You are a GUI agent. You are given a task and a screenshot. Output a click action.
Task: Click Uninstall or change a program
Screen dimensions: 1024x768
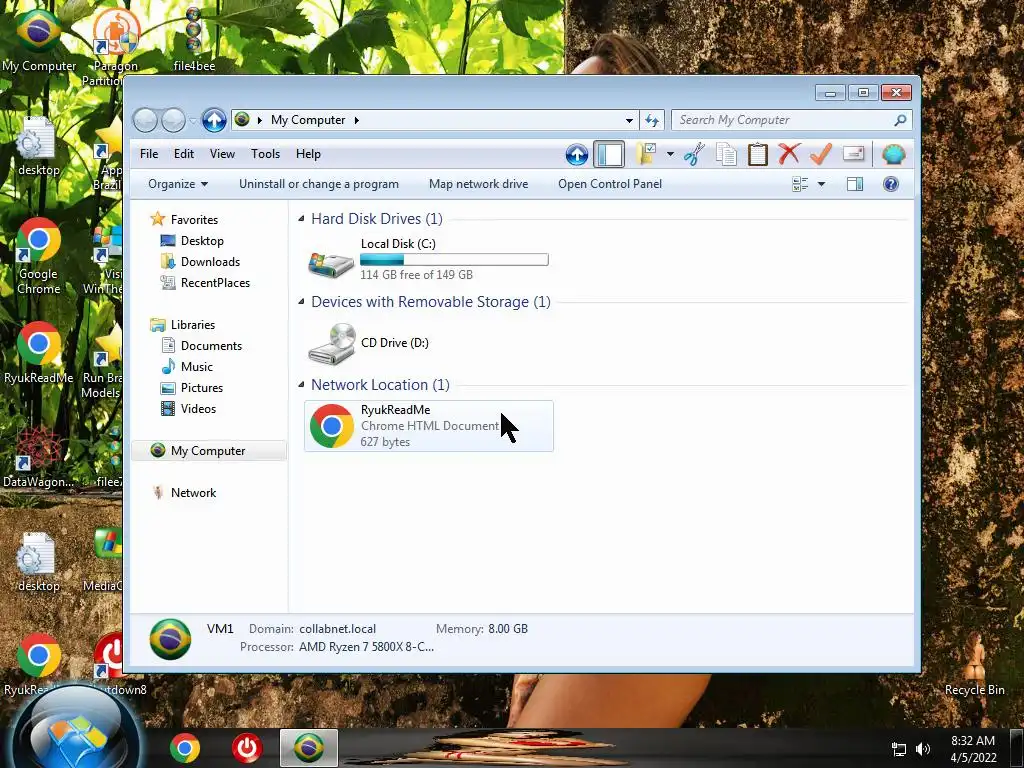(319, 184)
